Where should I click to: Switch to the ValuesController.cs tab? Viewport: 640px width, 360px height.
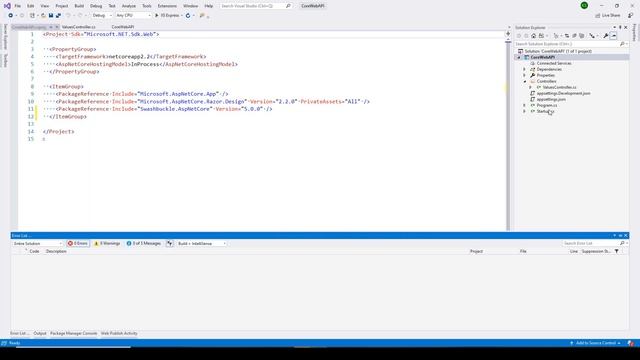(x=79, y=27)
